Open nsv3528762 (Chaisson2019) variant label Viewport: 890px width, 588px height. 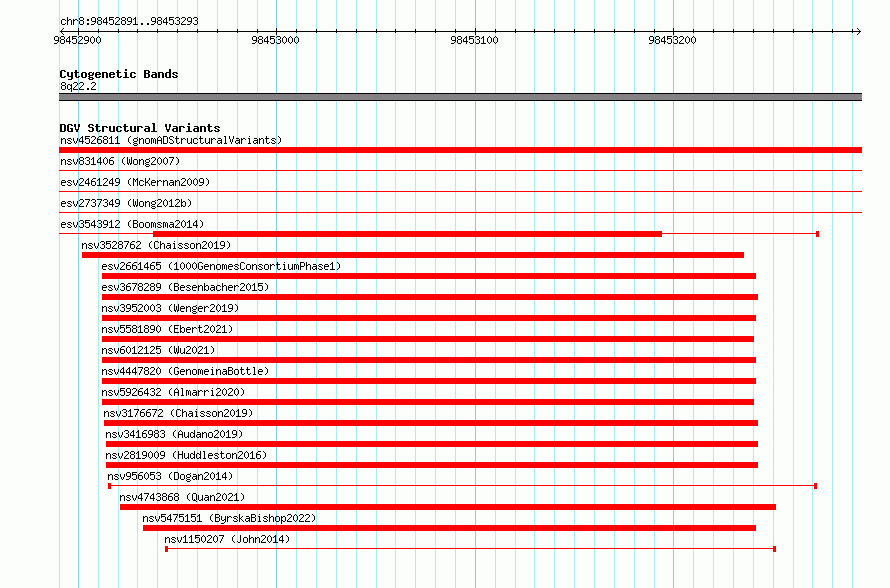click(156, 245)
